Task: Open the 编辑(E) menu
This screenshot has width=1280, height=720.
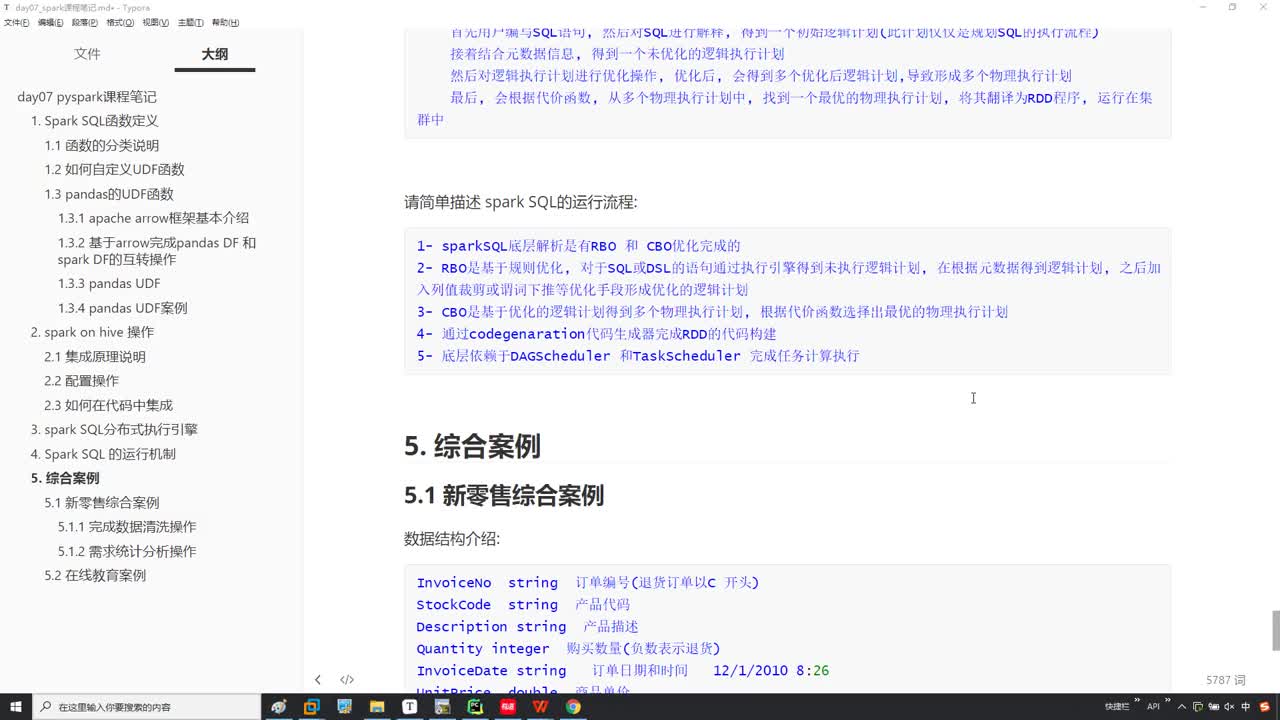Action: (50, 22)
